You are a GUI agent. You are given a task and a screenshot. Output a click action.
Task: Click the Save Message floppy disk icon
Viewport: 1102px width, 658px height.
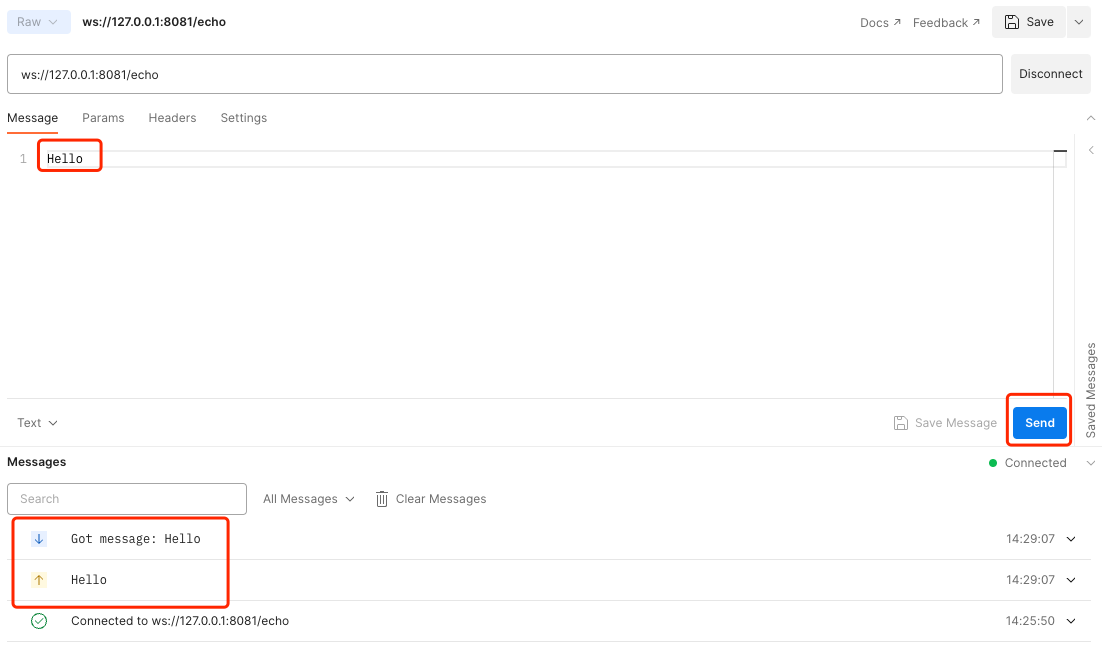[900, 422]
